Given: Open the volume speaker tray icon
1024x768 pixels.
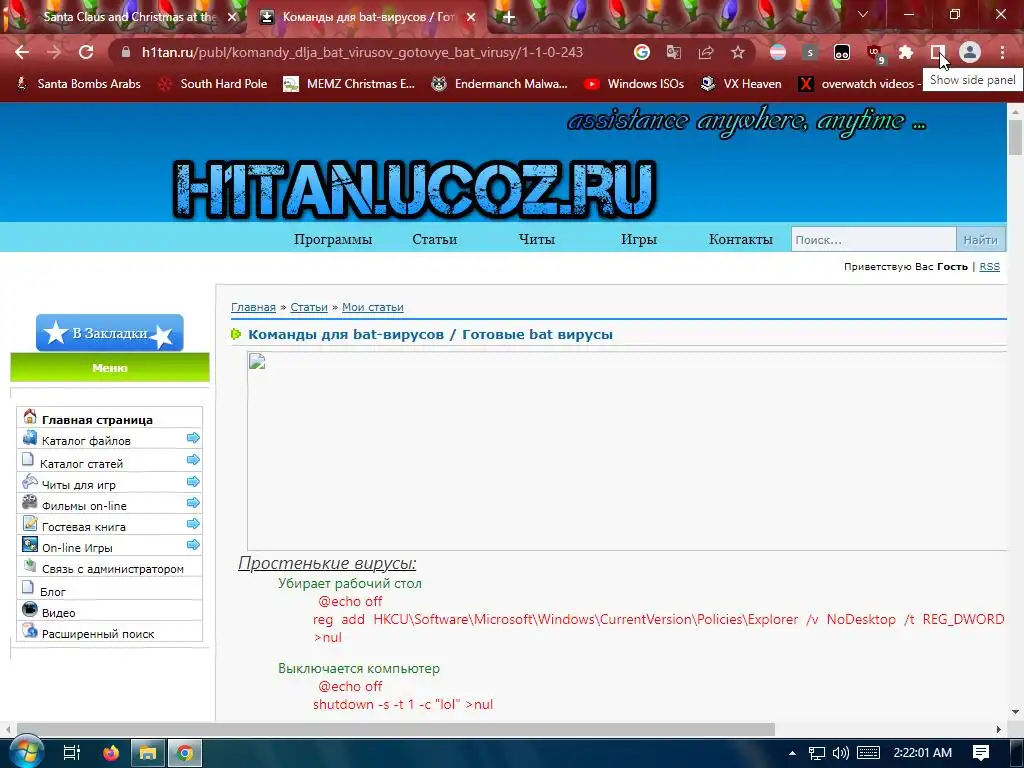Looking at the screenshot, I should click(x=841, y=753).
